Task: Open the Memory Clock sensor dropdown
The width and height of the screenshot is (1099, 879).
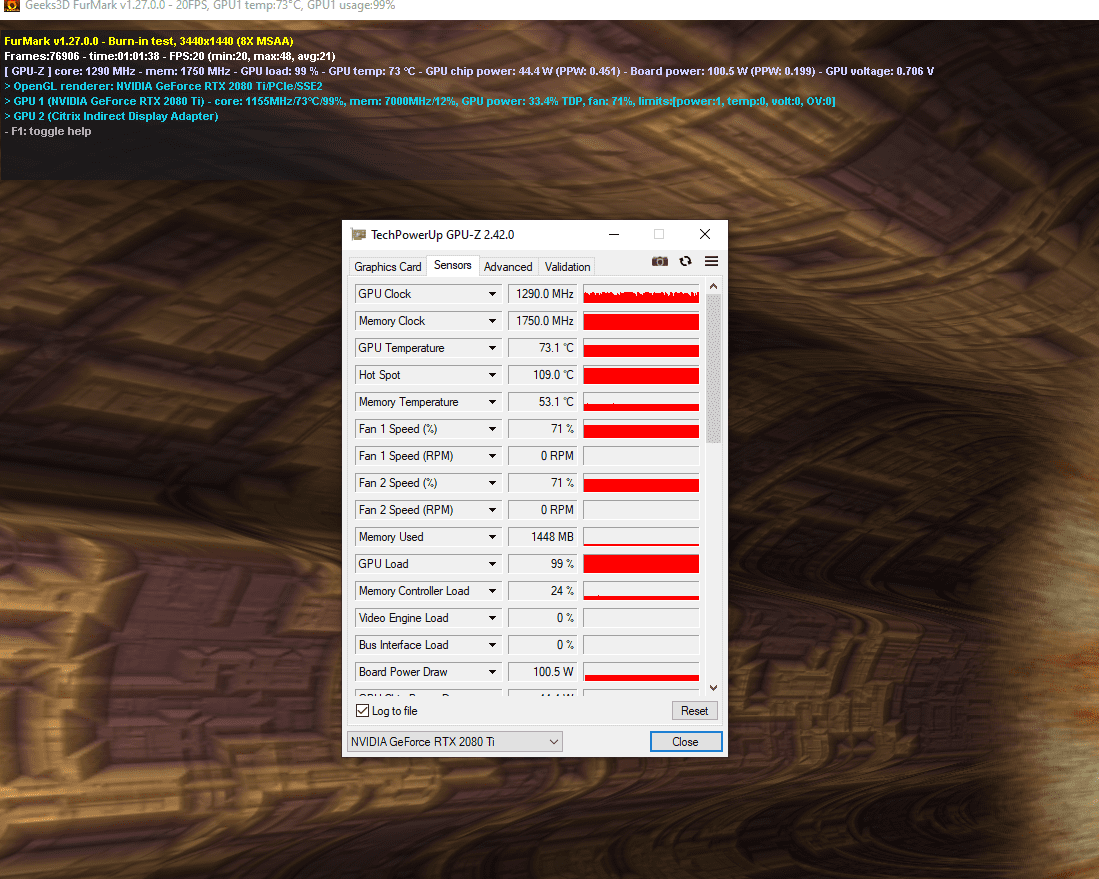Action: 493,321
